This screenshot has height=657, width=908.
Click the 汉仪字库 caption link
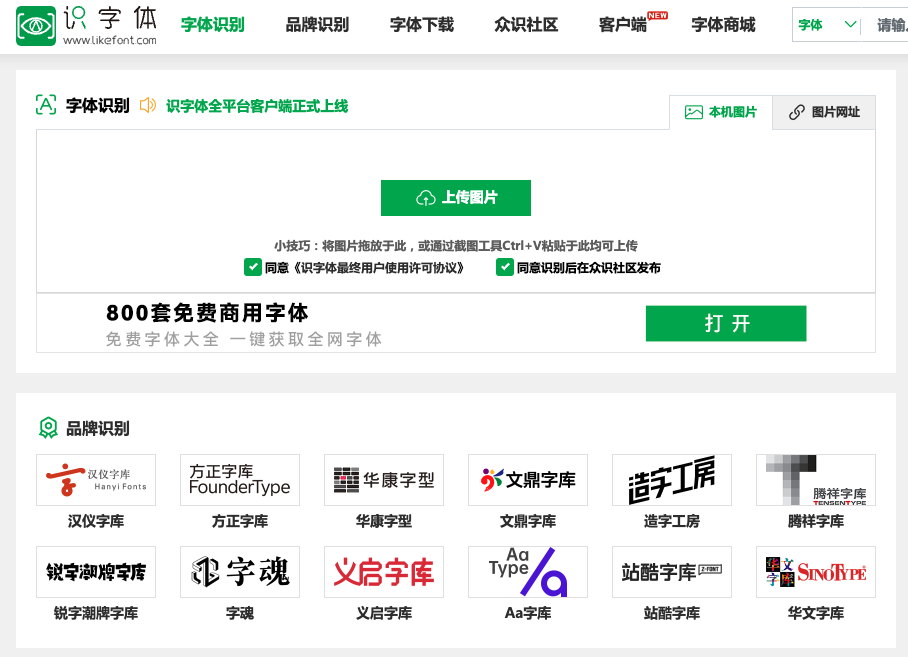[x=96, y=522]
